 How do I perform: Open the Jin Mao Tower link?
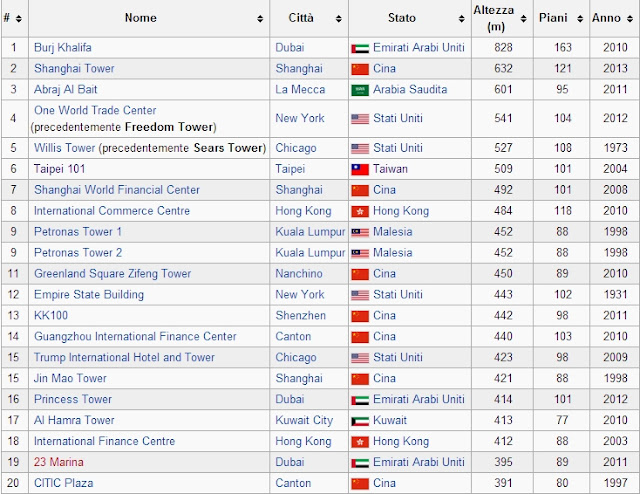(70, 378)
